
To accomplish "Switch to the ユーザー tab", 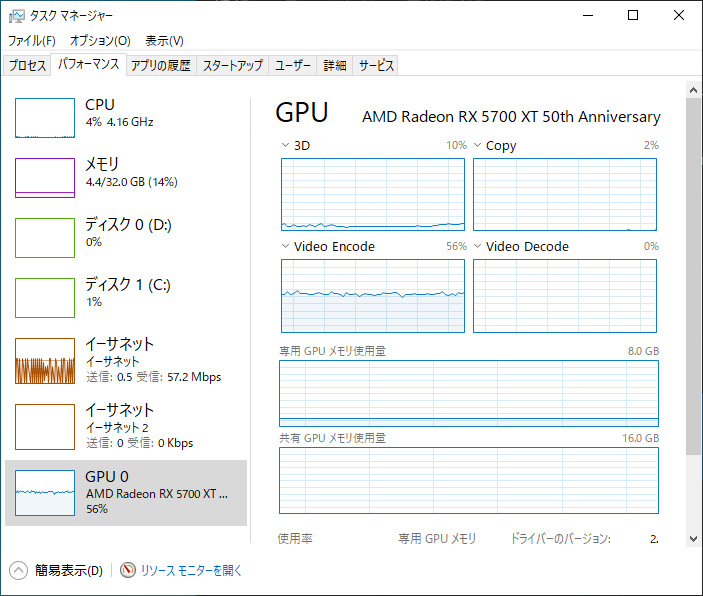I will pos(293,65).
